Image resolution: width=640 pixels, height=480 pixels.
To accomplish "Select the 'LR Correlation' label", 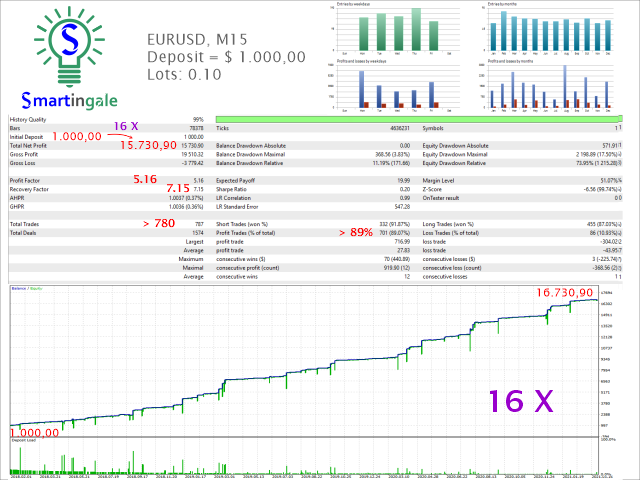I will (x=233, y=198).
